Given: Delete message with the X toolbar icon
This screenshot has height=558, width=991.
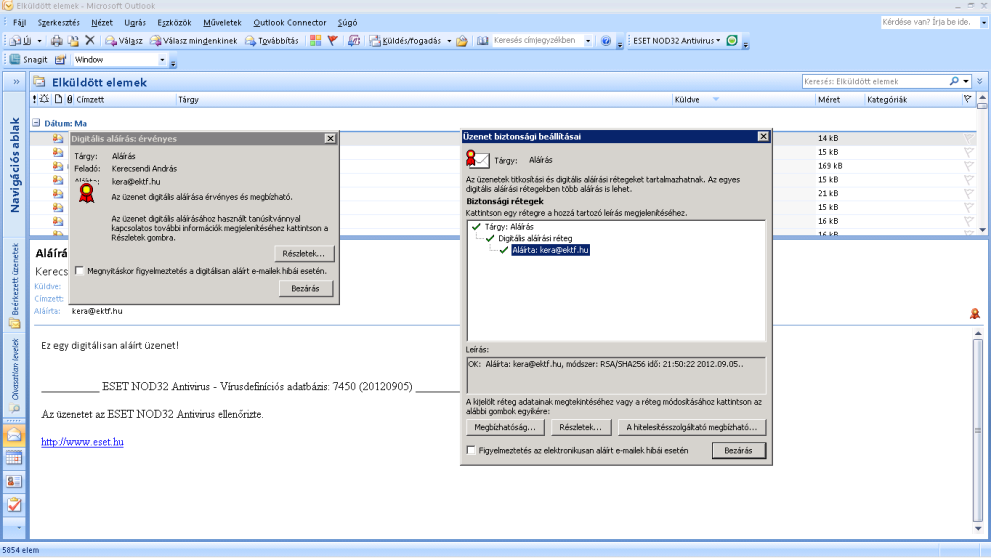Looking at the screenshot, I should pyautogui.click(x=90, y=40).
